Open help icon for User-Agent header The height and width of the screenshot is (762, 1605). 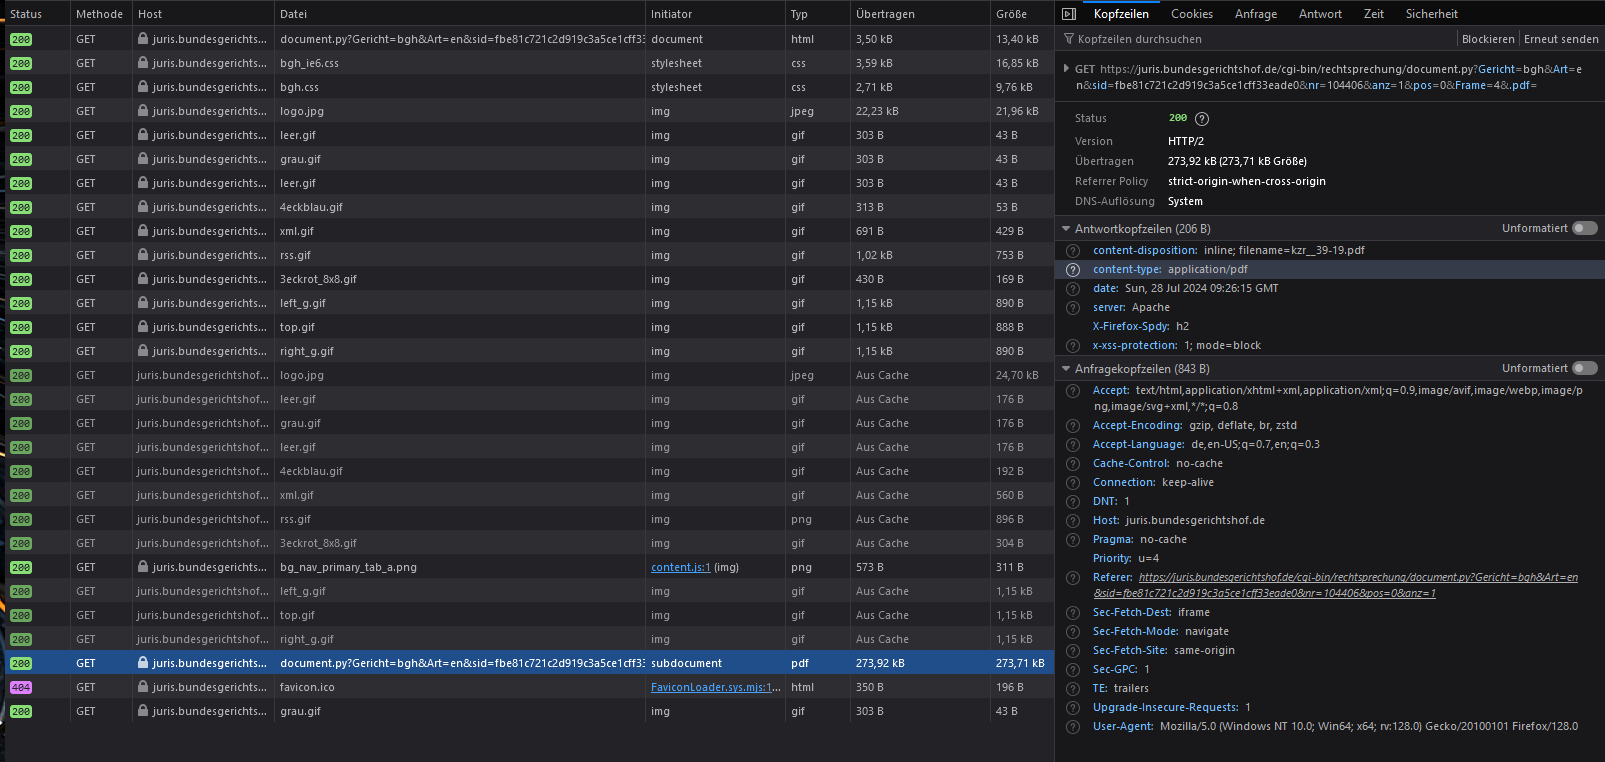(1073, 727)
